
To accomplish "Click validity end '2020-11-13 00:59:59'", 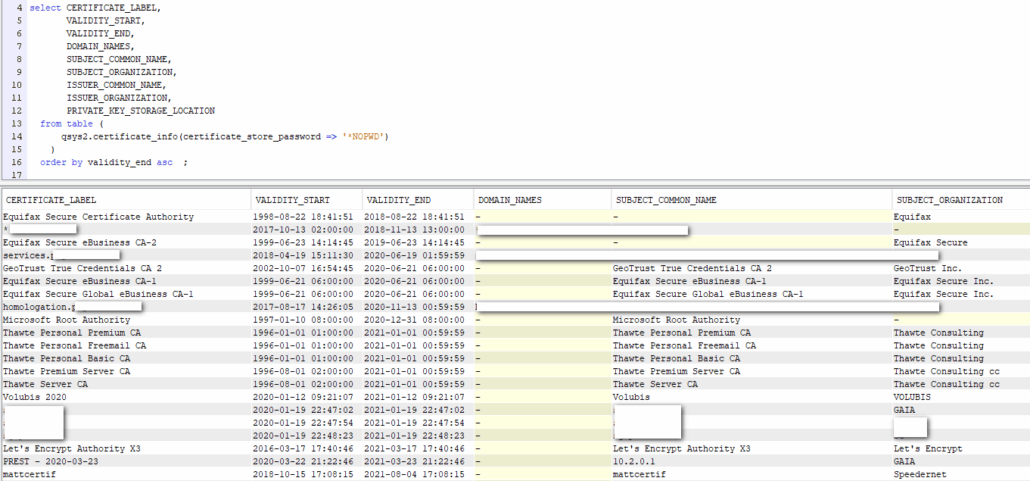I will pyautogui.click(x=415, y=307).
